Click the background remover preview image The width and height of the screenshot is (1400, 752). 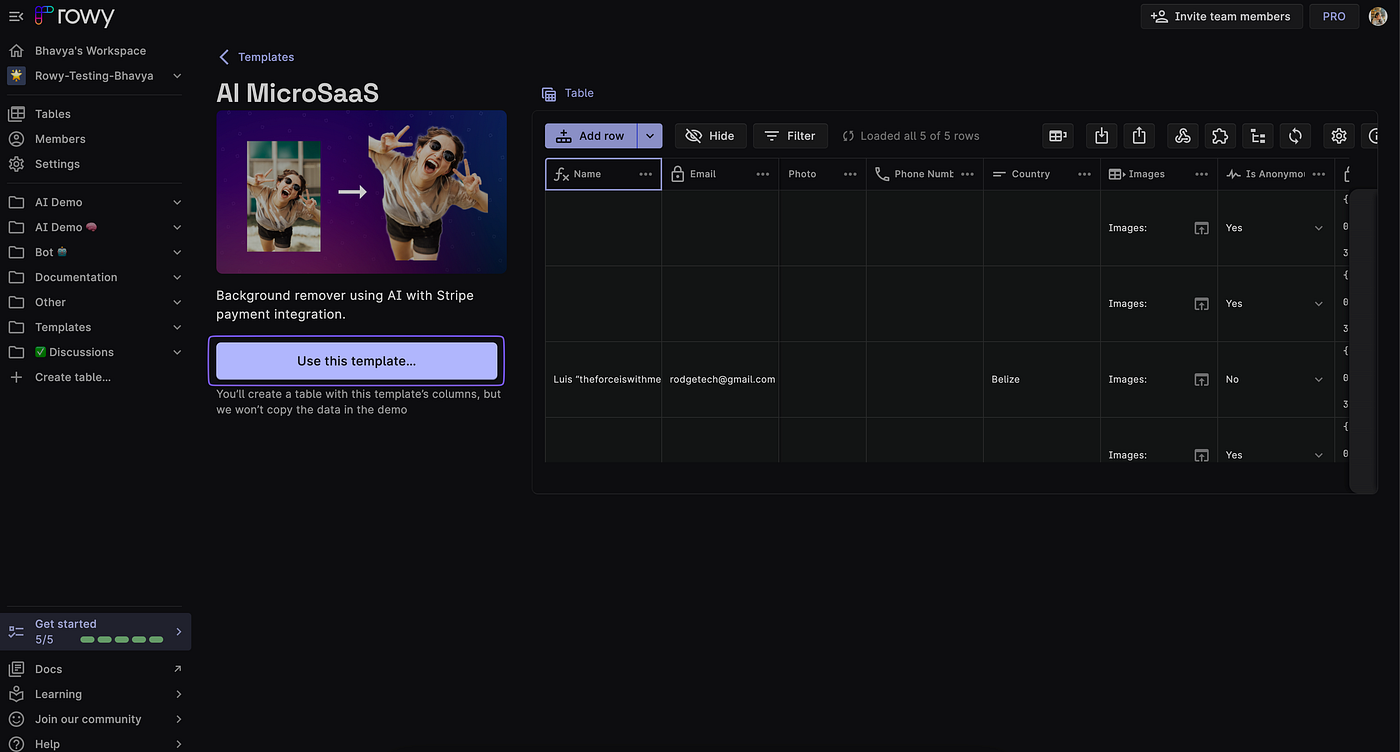point(361,192)
